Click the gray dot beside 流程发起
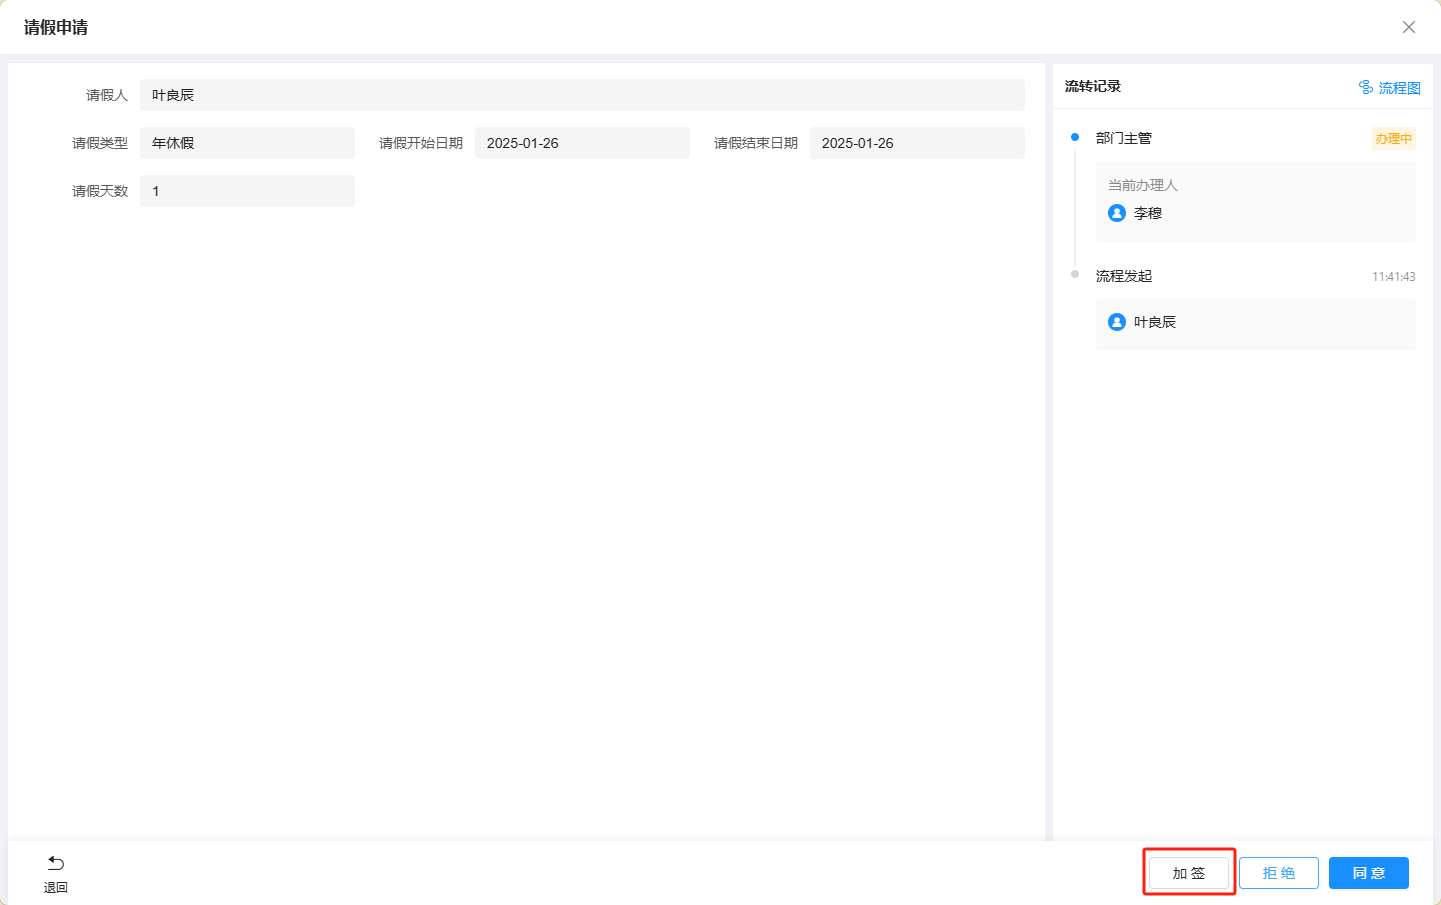The width and height of the screenshot is (1441, 905). 1075,274
